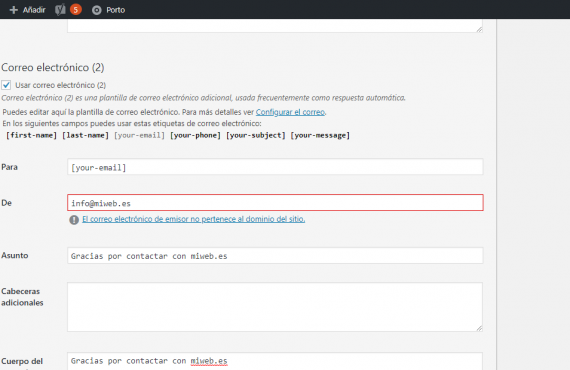Focus the De field containing info@miweb.es

tap(275, 202)
